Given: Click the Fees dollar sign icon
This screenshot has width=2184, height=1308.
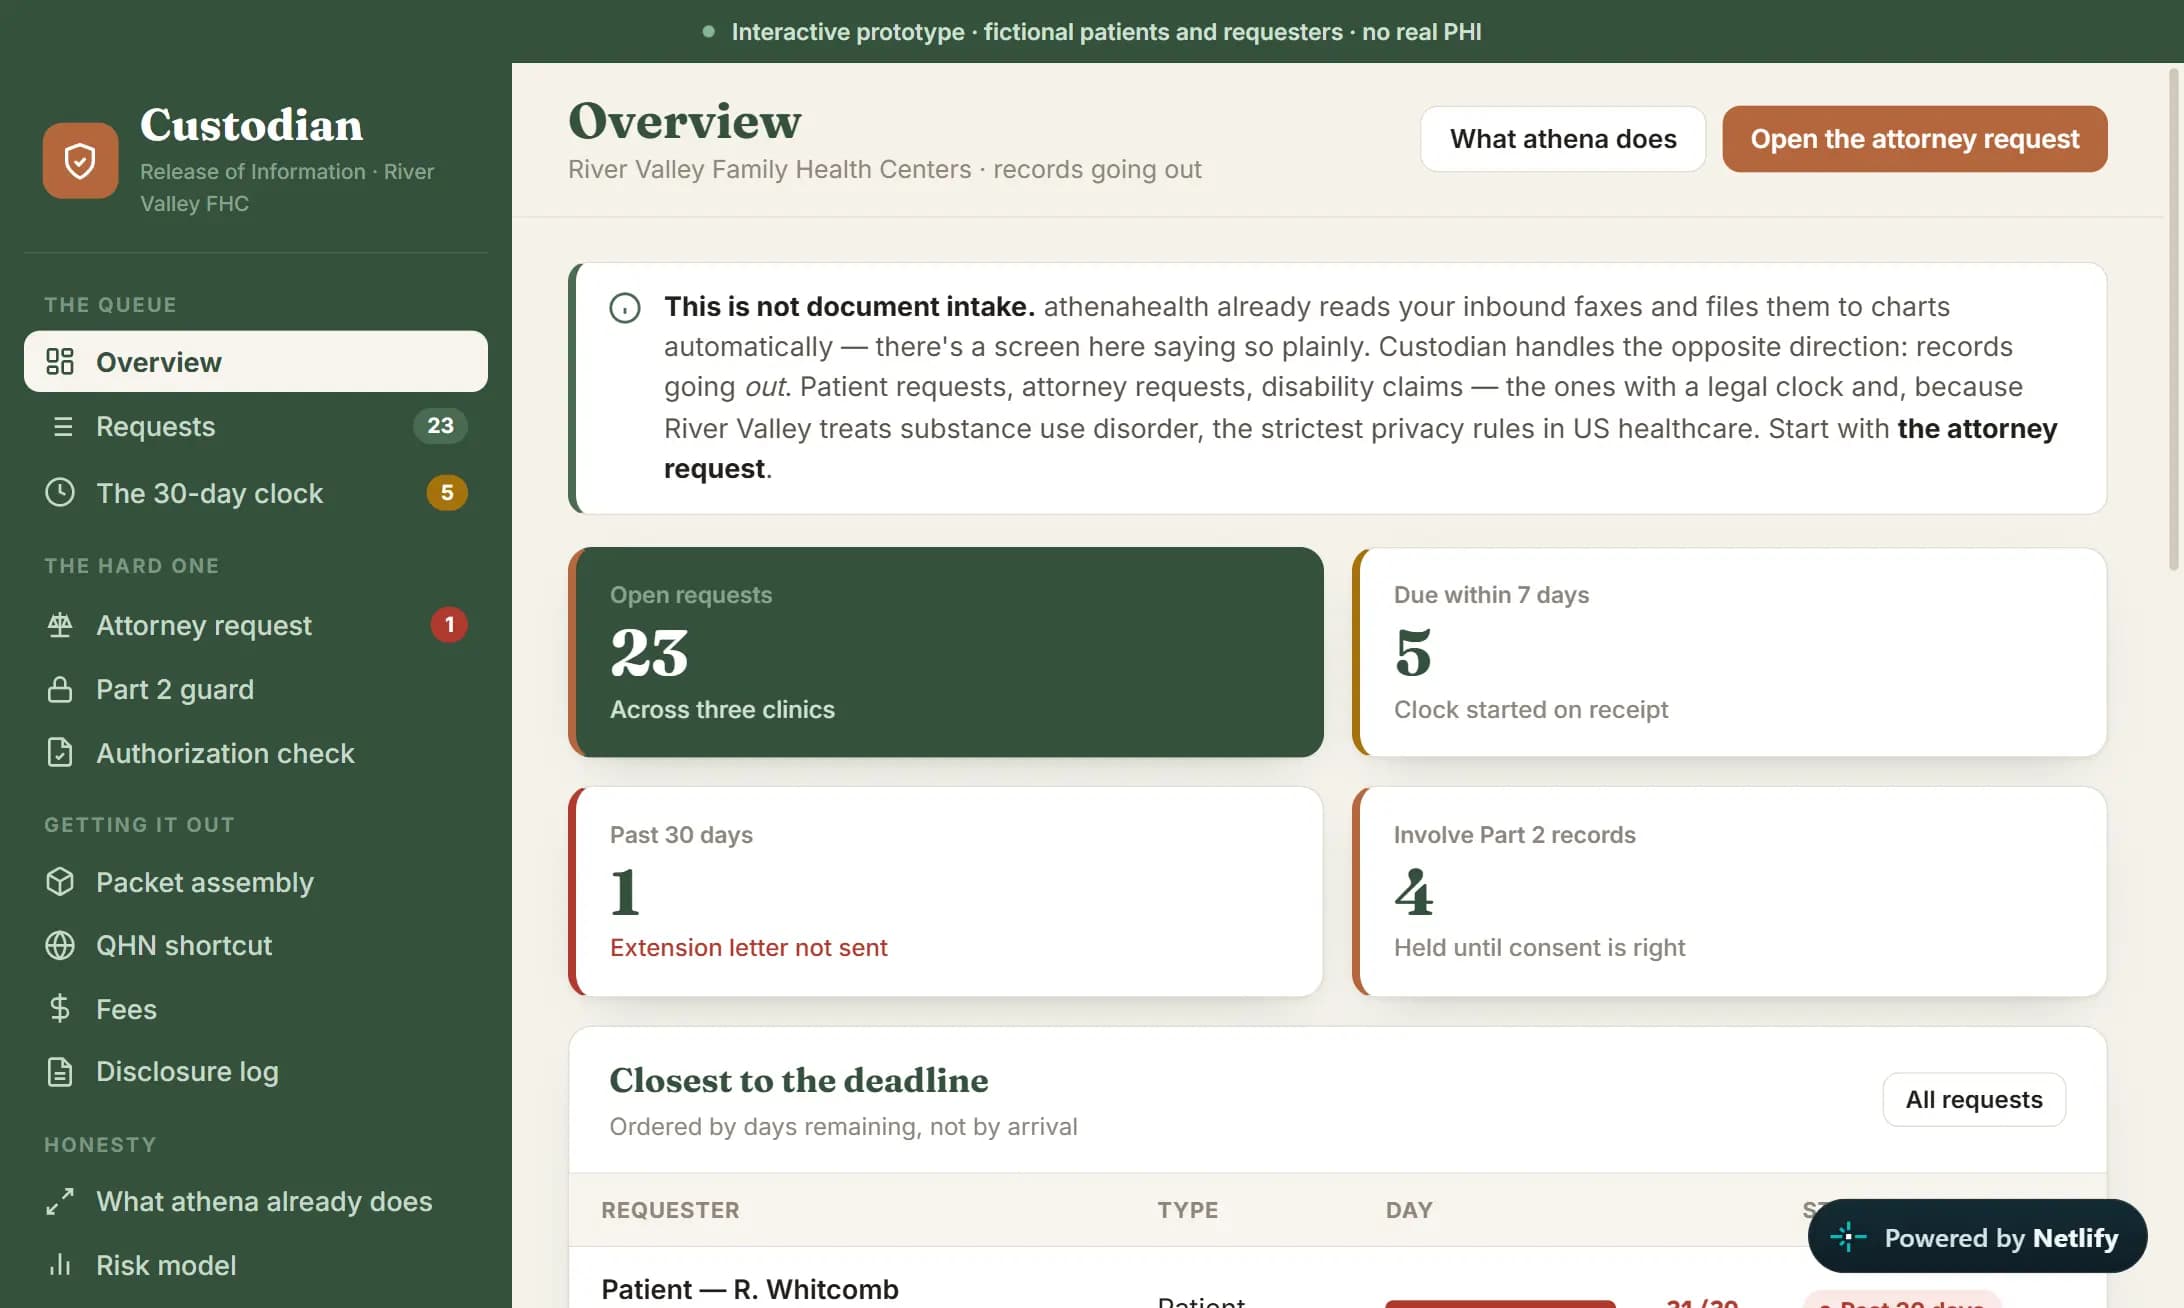Looking at the screenshot, I should point(60,1008).
